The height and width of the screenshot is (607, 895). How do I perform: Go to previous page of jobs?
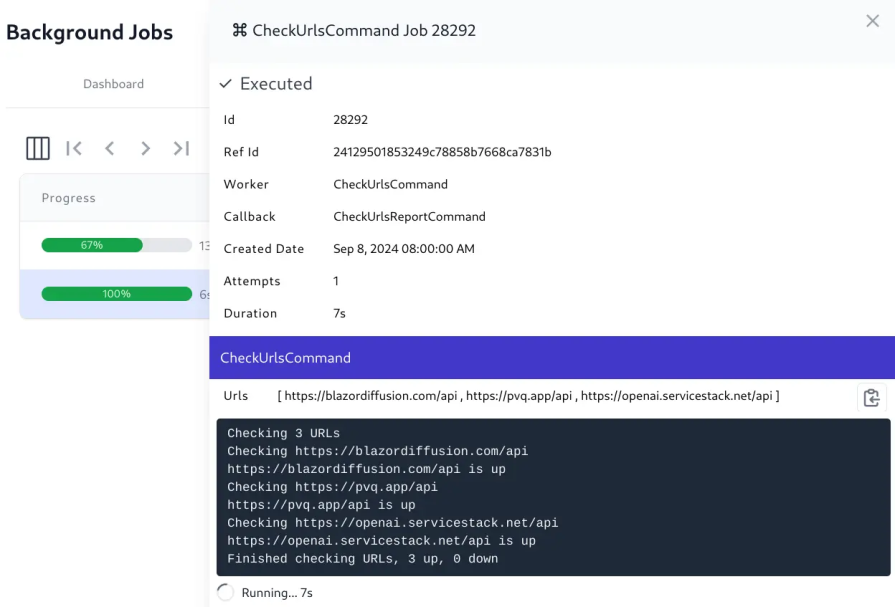[x=110, y=148]
